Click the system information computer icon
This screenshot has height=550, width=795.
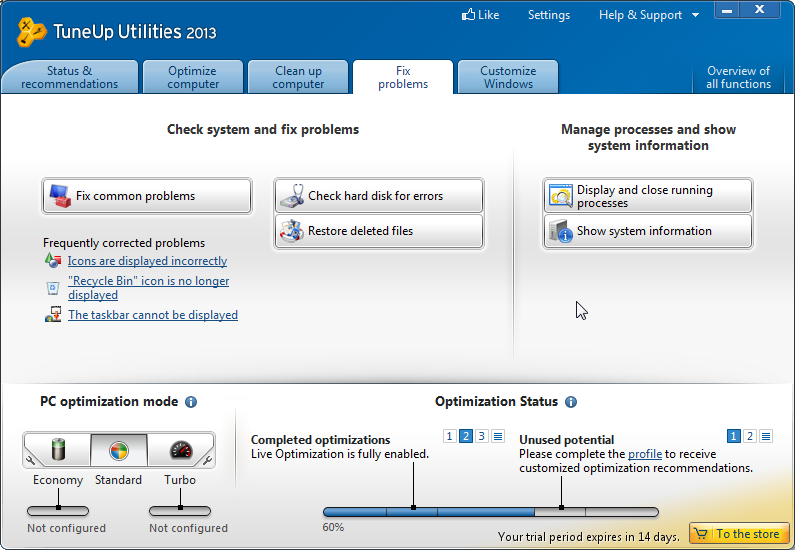tap(561, 231)
